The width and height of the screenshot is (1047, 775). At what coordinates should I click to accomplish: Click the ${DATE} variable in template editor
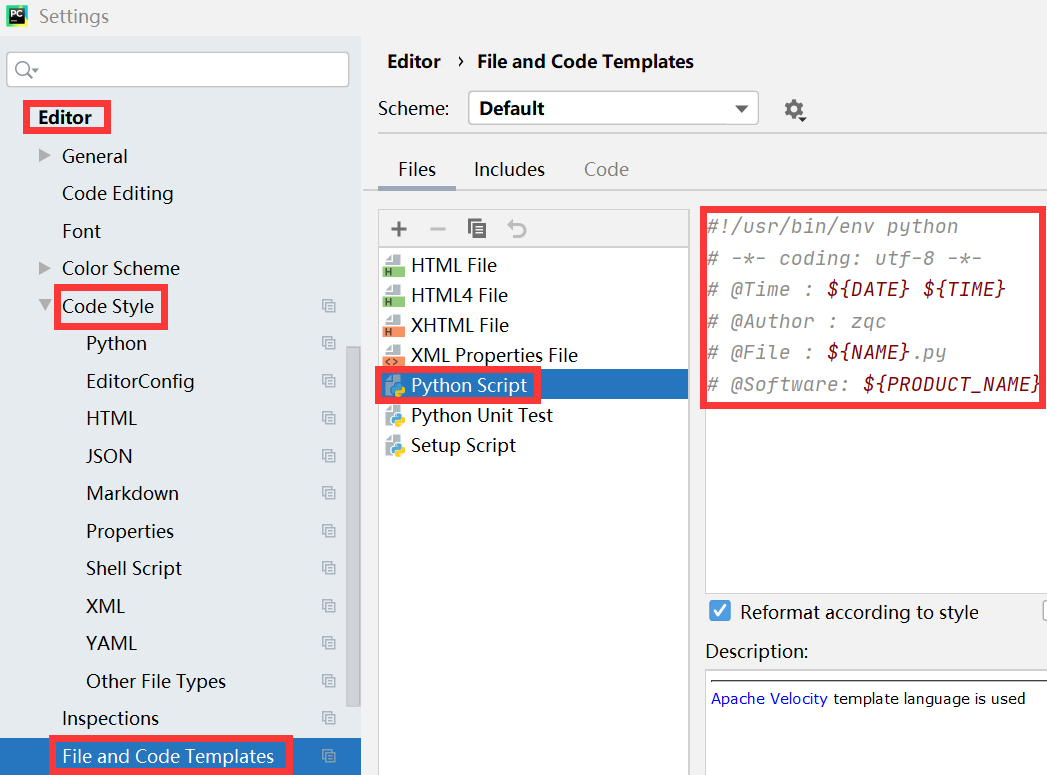coord(867,289)
